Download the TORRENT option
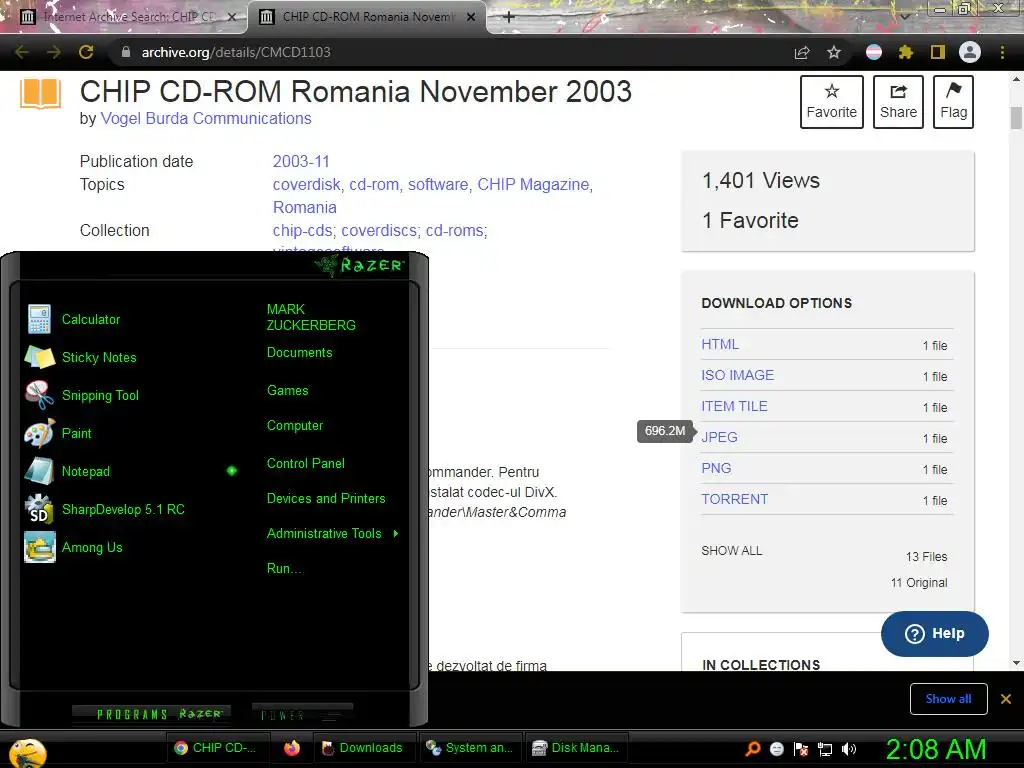 pyautogui.click(x=734, y=499)
